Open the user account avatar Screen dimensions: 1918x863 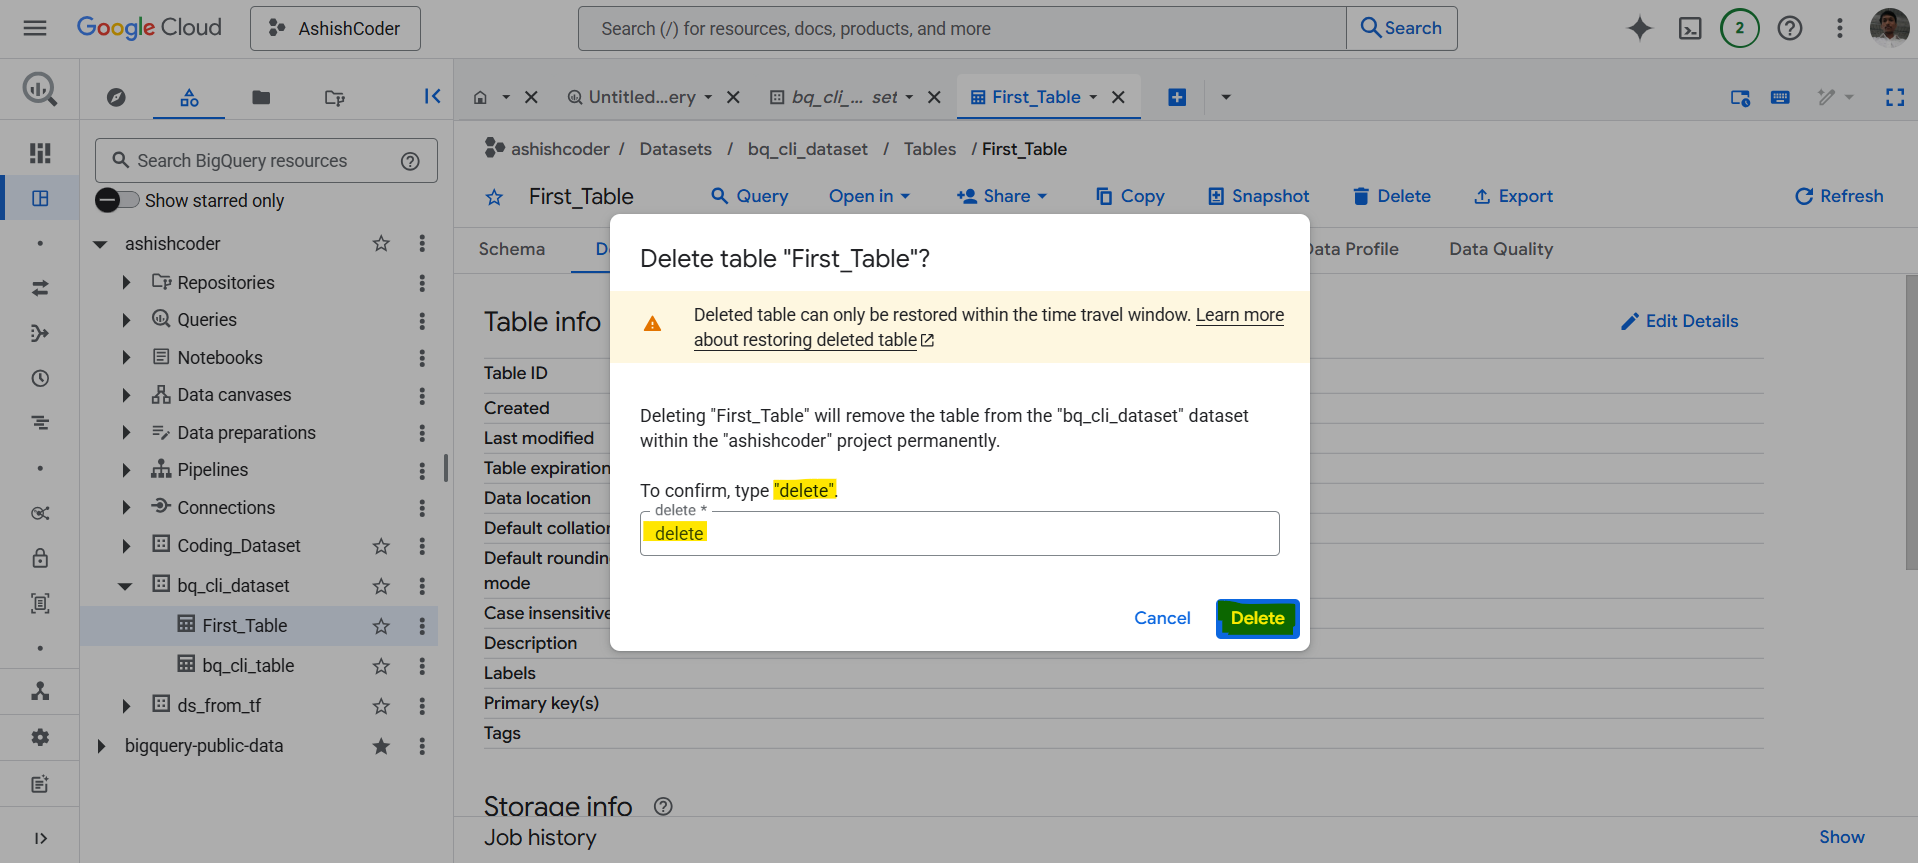[x=1889, y=28]
